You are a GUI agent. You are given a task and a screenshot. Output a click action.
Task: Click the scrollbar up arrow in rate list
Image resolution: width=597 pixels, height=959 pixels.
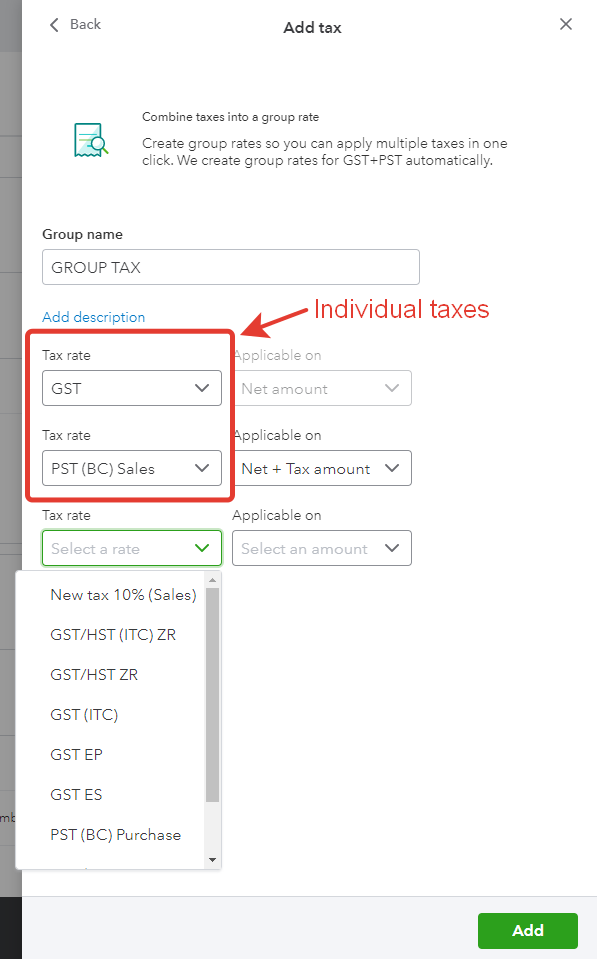tap(212, 580)
